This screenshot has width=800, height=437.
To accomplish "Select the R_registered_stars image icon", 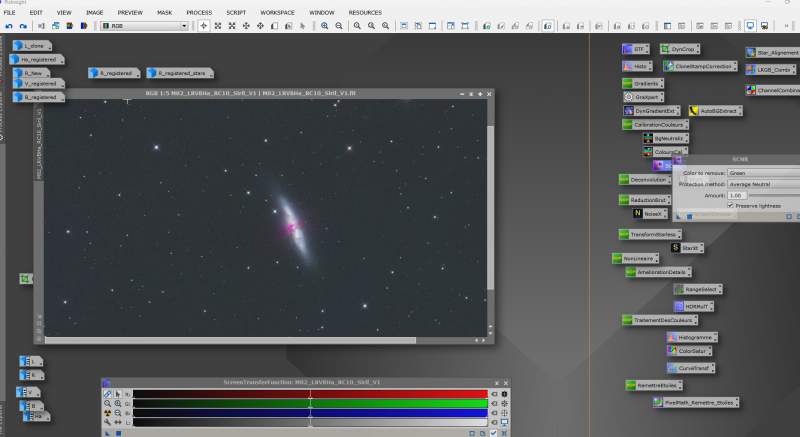I will pos(180,73).
